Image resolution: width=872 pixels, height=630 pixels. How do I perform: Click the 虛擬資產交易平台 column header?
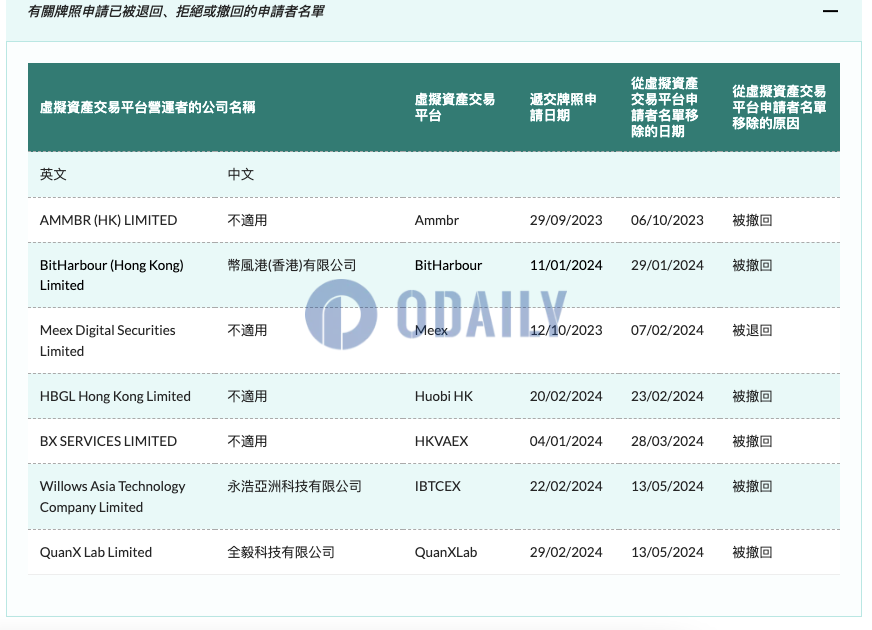tap(454, 107)
